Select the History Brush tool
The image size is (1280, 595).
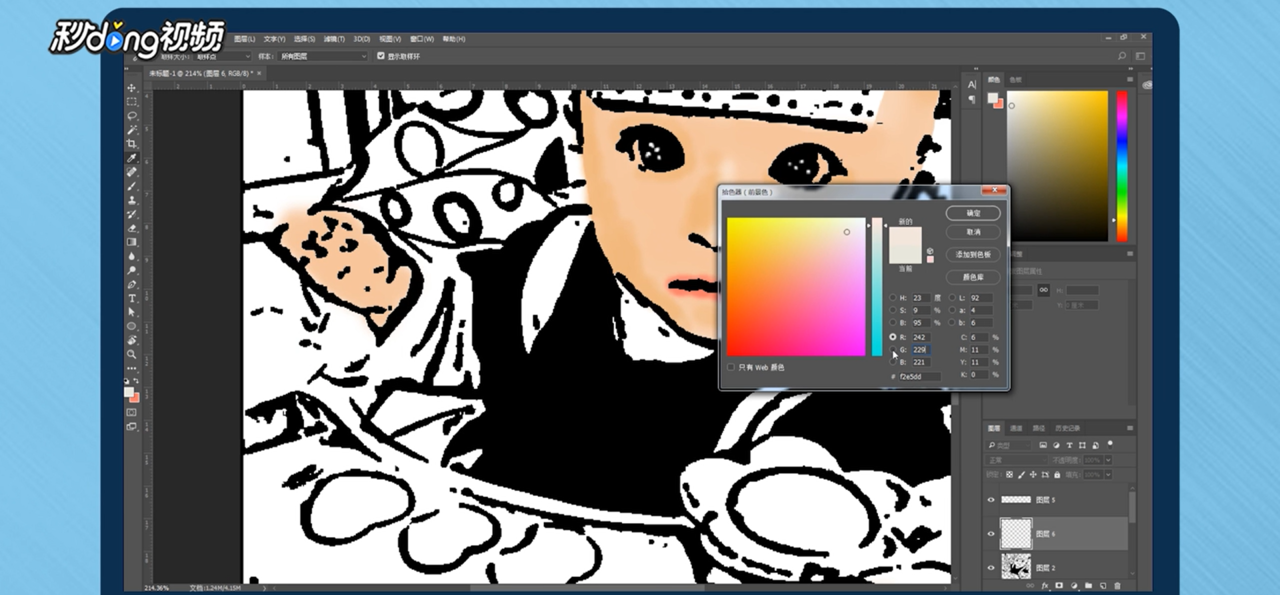[x=131, y=214]
